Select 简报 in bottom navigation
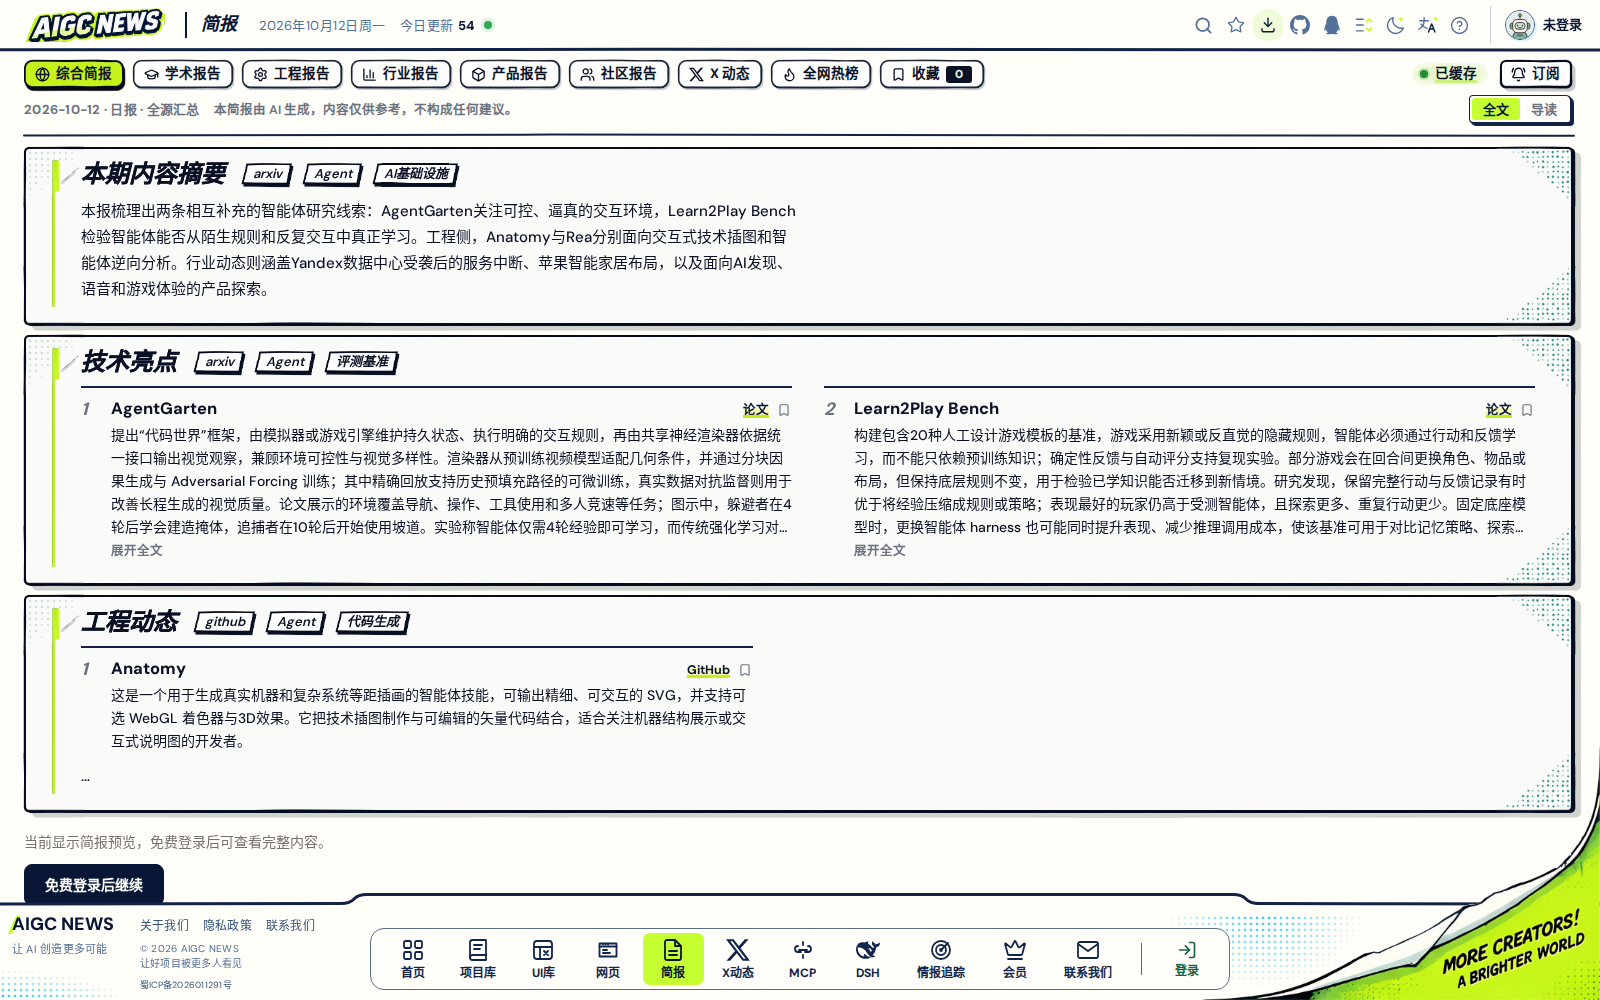Image resolution: width=1600 pixels, height=1000 pixels. [x=673, y=959]
